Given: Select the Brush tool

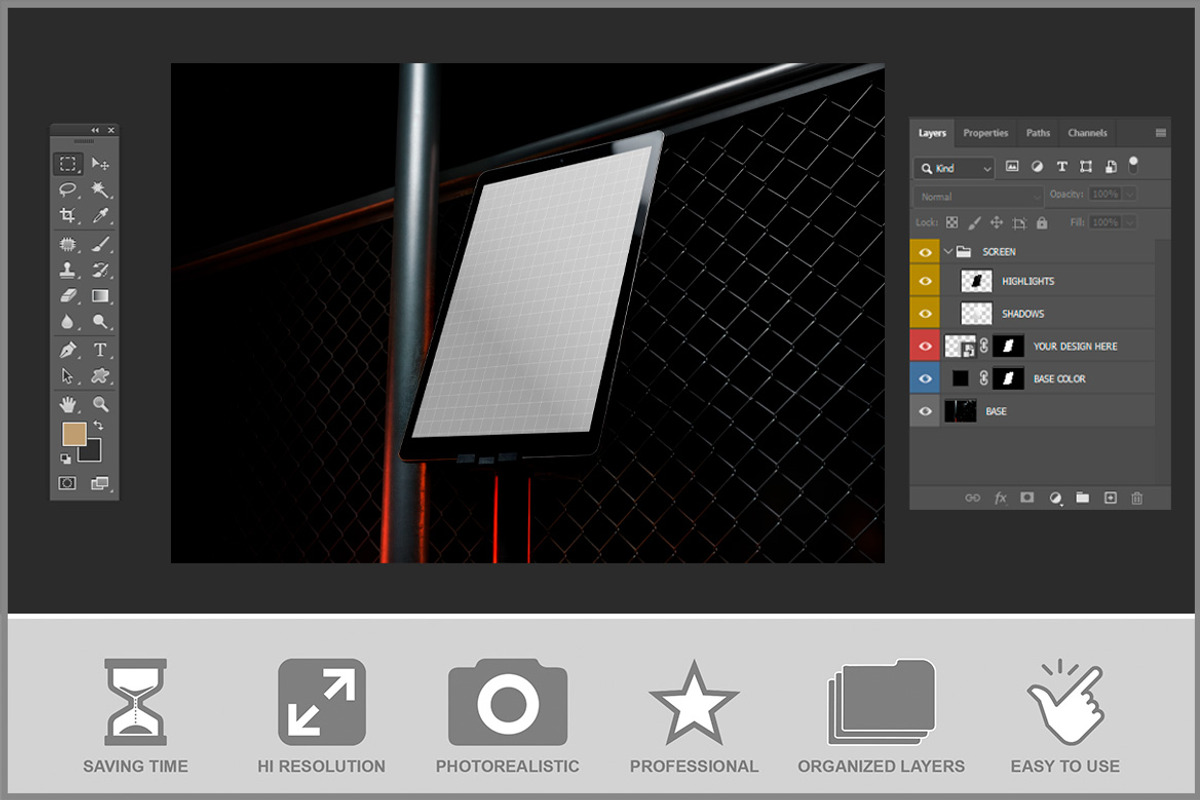Looking at the screenshot, I should tap(100, 243).
